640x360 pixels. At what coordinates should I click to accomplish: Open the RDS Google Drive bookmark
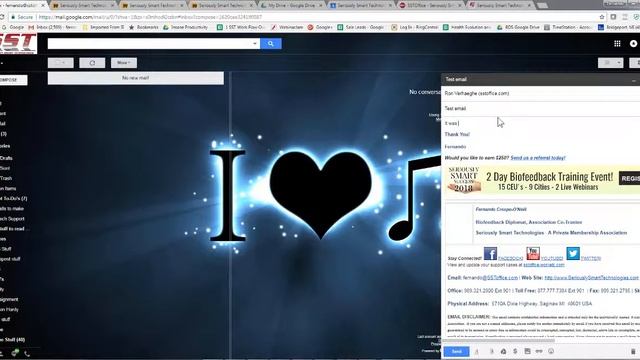518,27
